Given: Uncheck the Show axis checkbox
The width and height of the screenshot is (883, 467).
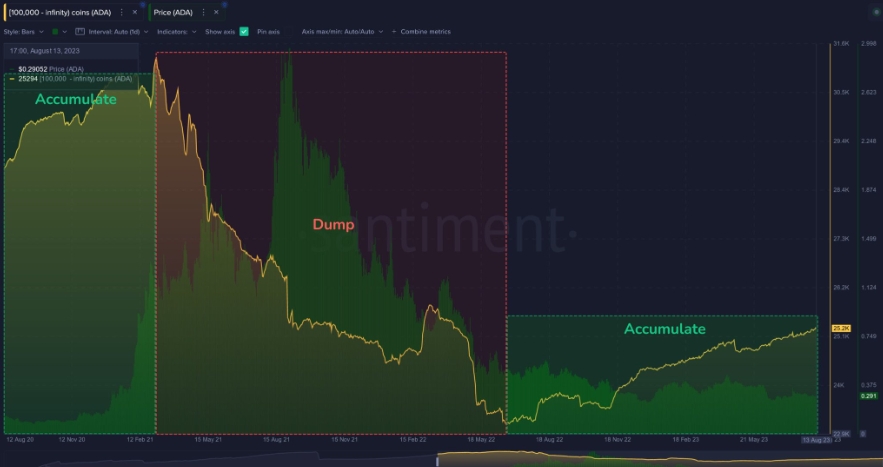Looking at the screenshot, I should click(x=244, y=32).
